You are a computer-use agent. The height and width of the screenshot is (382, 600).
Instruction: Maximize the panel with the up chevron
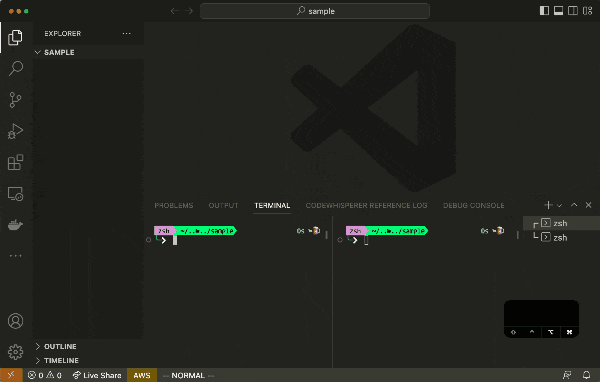click(574, 205)
